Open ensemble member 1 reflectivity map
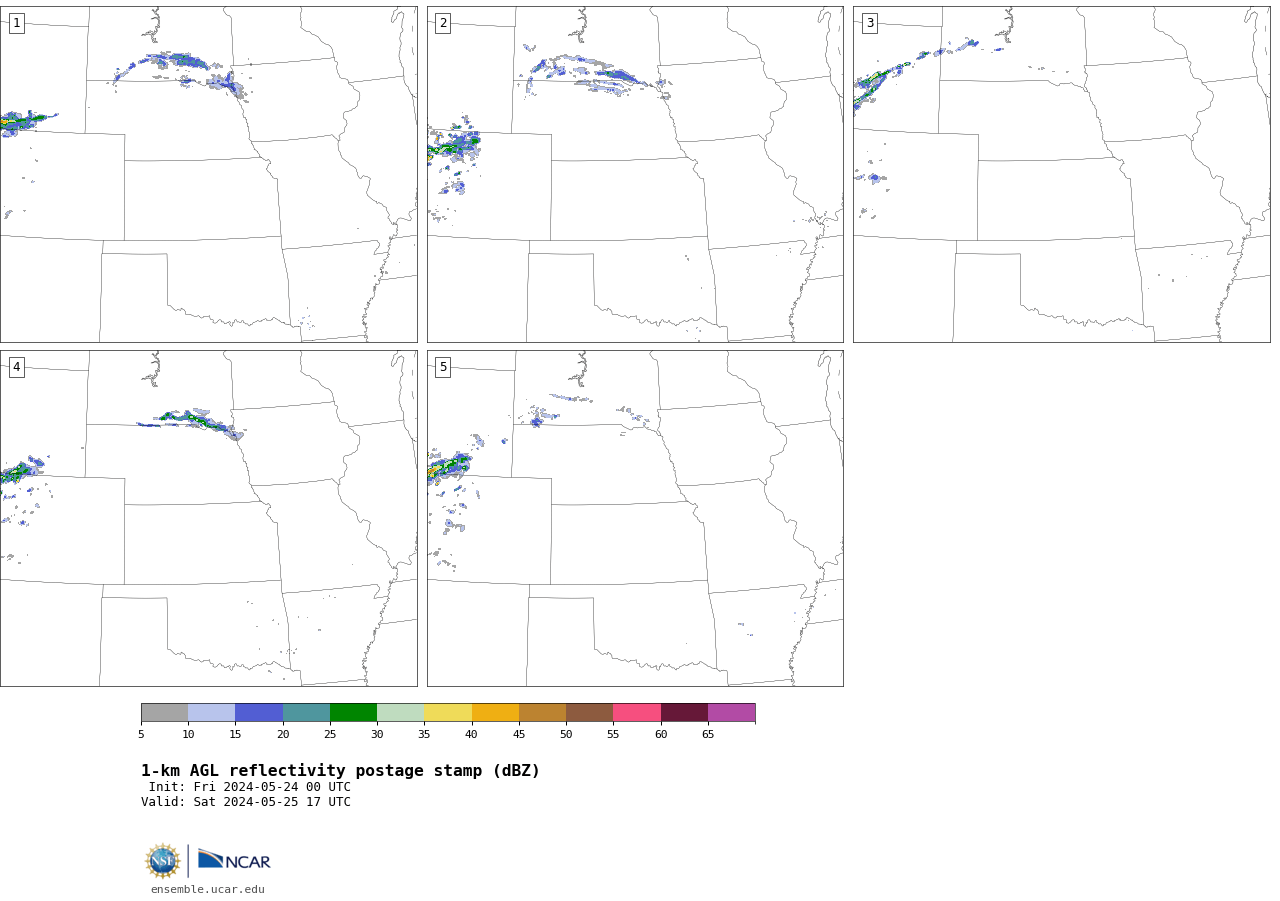 [208, 174]
